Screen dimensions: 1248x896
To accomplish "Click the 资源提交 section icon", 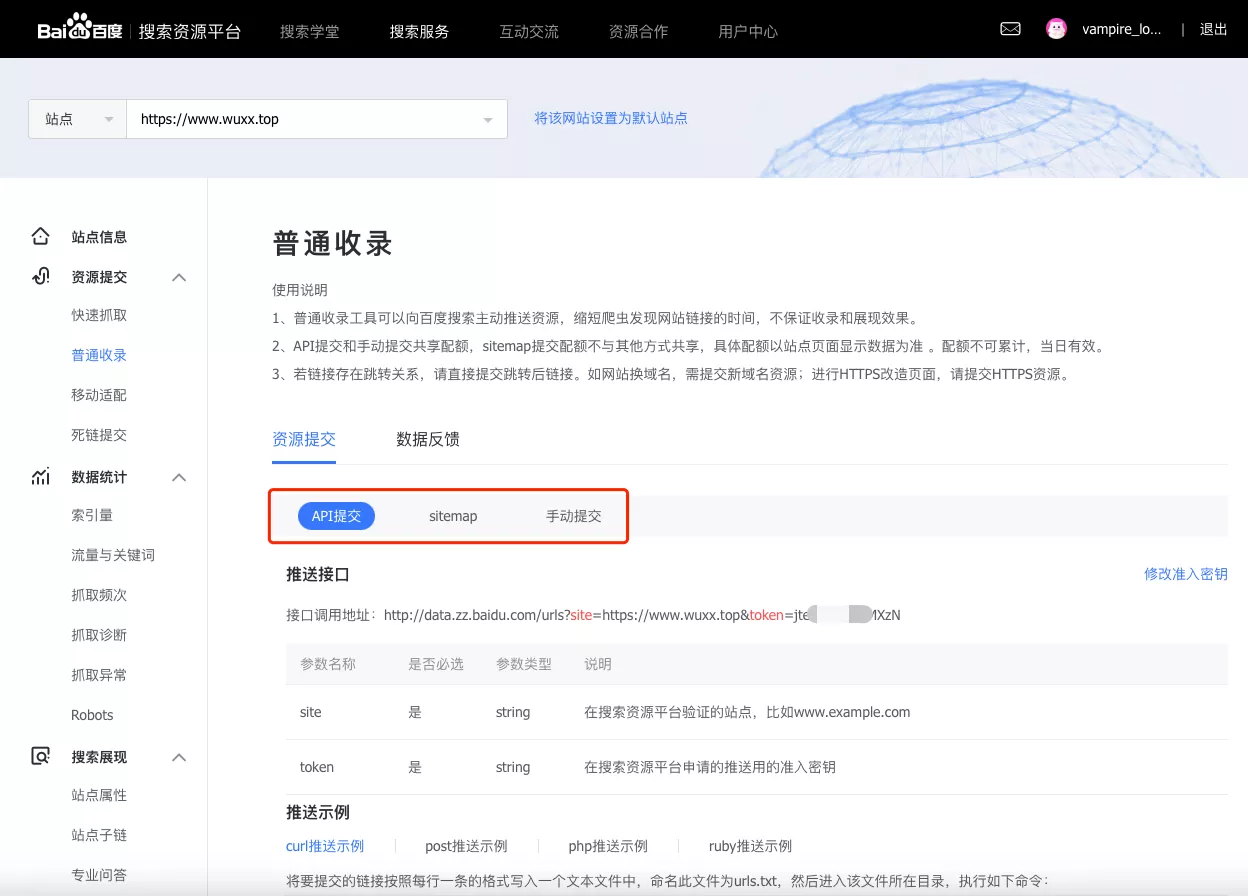I will point(40,277).
